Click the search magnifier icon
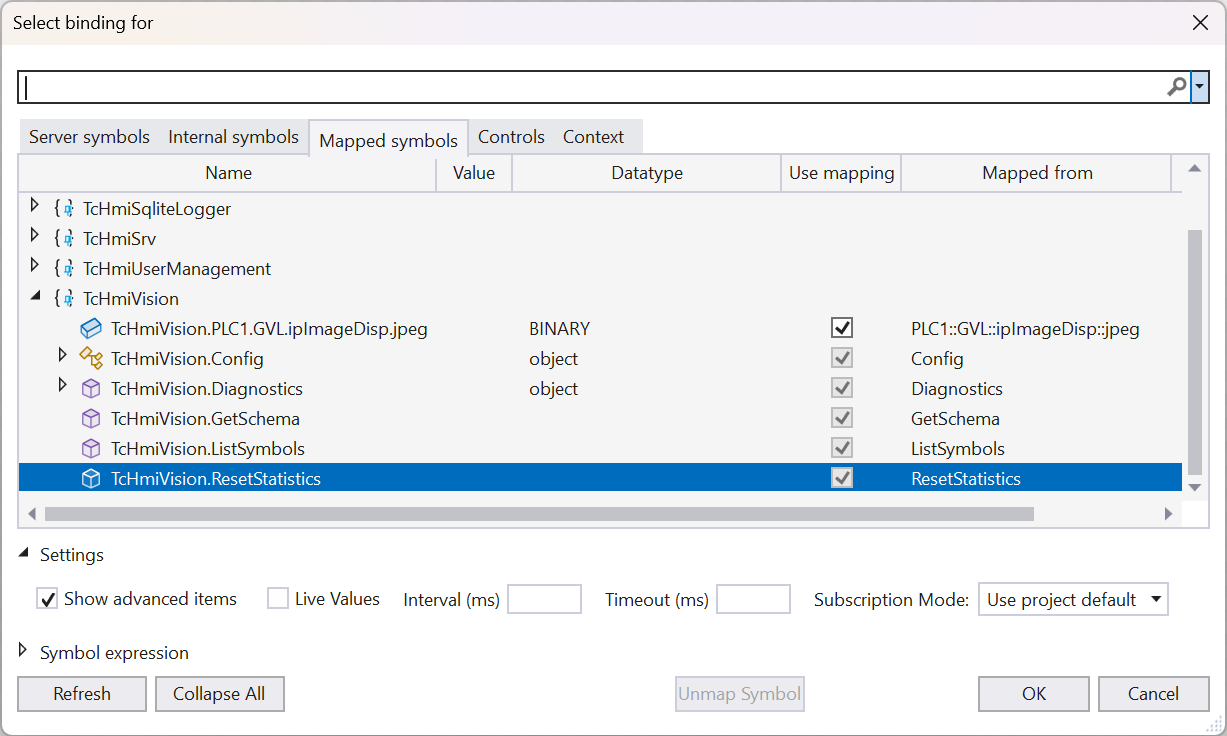Viewport: 1227px width, 736px height. [1176, 88]
